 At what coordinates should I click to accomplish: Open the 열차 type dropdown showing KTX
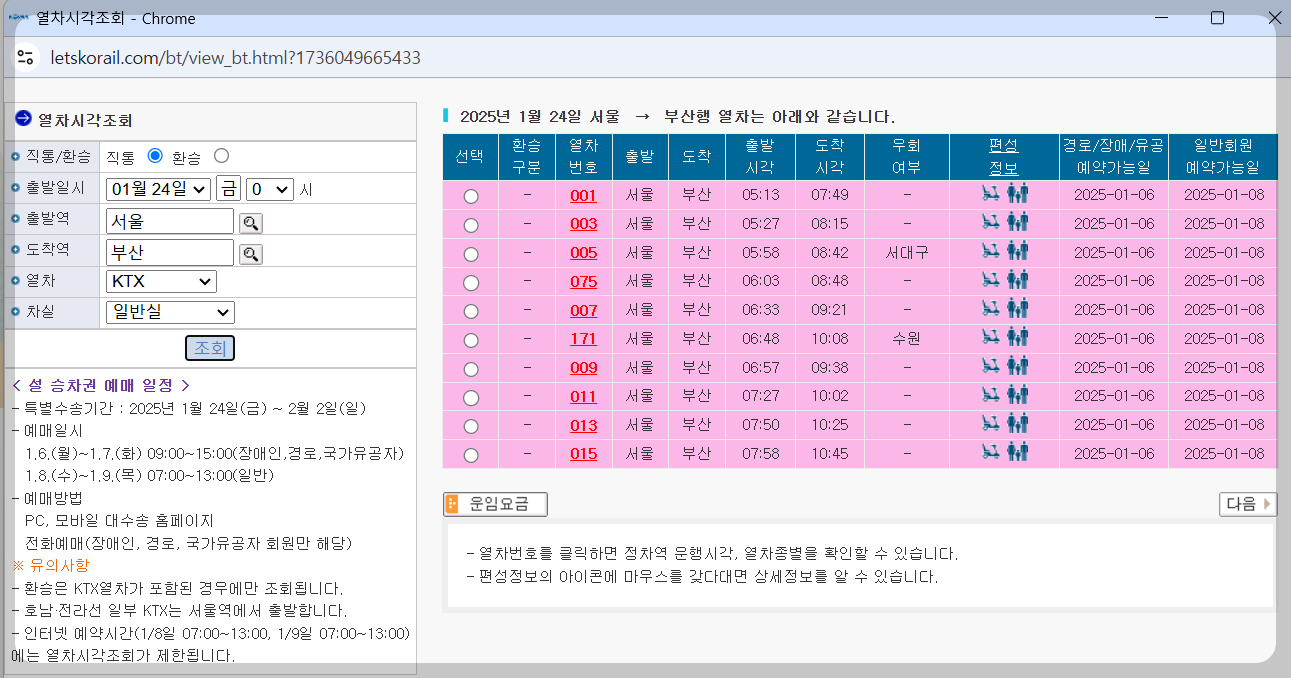(x=161, y=282)
